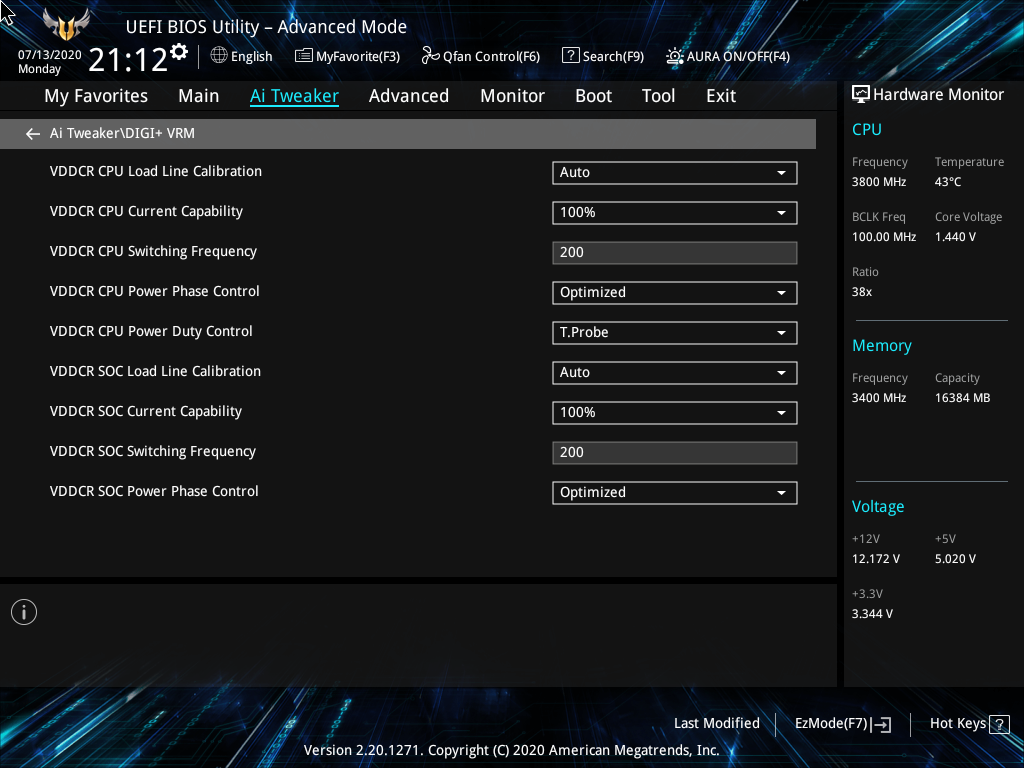The width and height of the screenshot is (1024, 768).
Task: Click the Last Modified button
Action: tap(716, 724)
